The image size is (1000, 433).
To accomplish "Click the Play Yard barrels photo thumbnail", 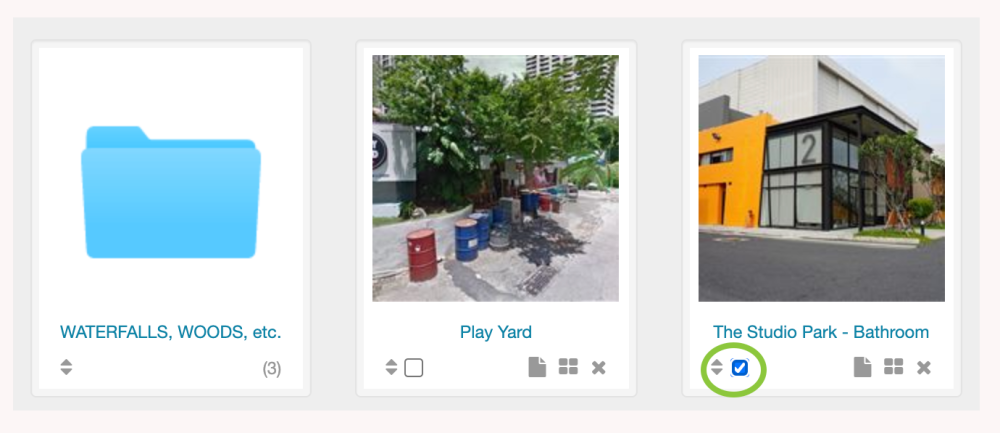I will click(x=496, y=178).
